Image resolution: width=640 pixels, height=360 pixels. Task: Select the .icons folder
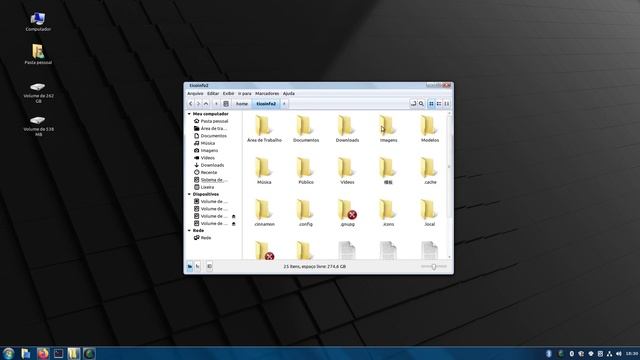tap(388, 213)
